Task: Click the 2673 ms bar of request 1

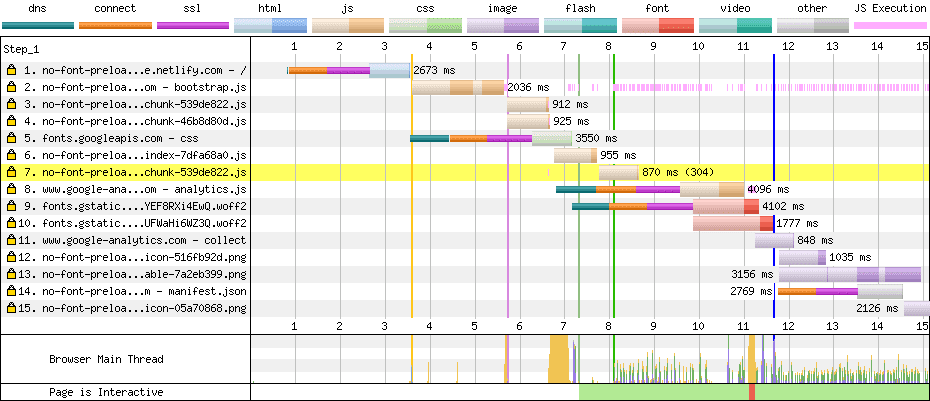Action: pos(349,70)
